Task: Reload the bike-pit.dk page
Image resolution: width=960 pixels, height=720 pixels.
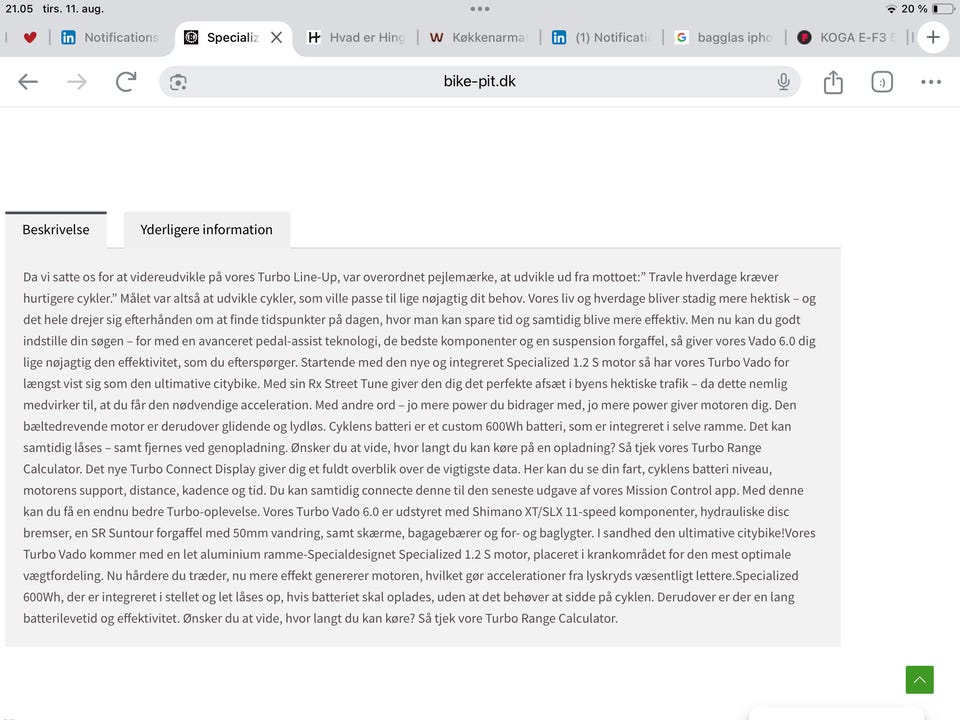Action: pos(126,81)
